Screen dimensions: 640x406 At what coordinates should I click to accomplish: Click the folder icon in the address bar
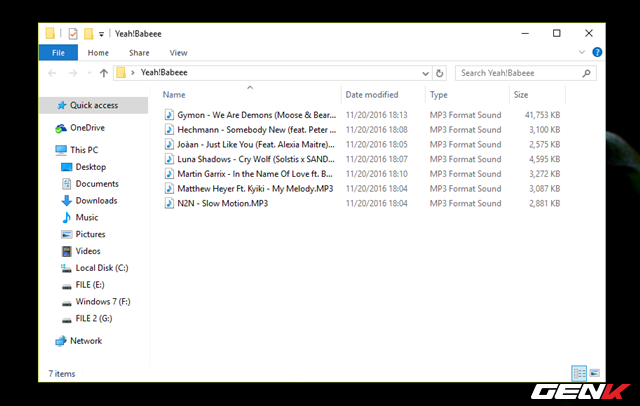[x=121, y=73]
